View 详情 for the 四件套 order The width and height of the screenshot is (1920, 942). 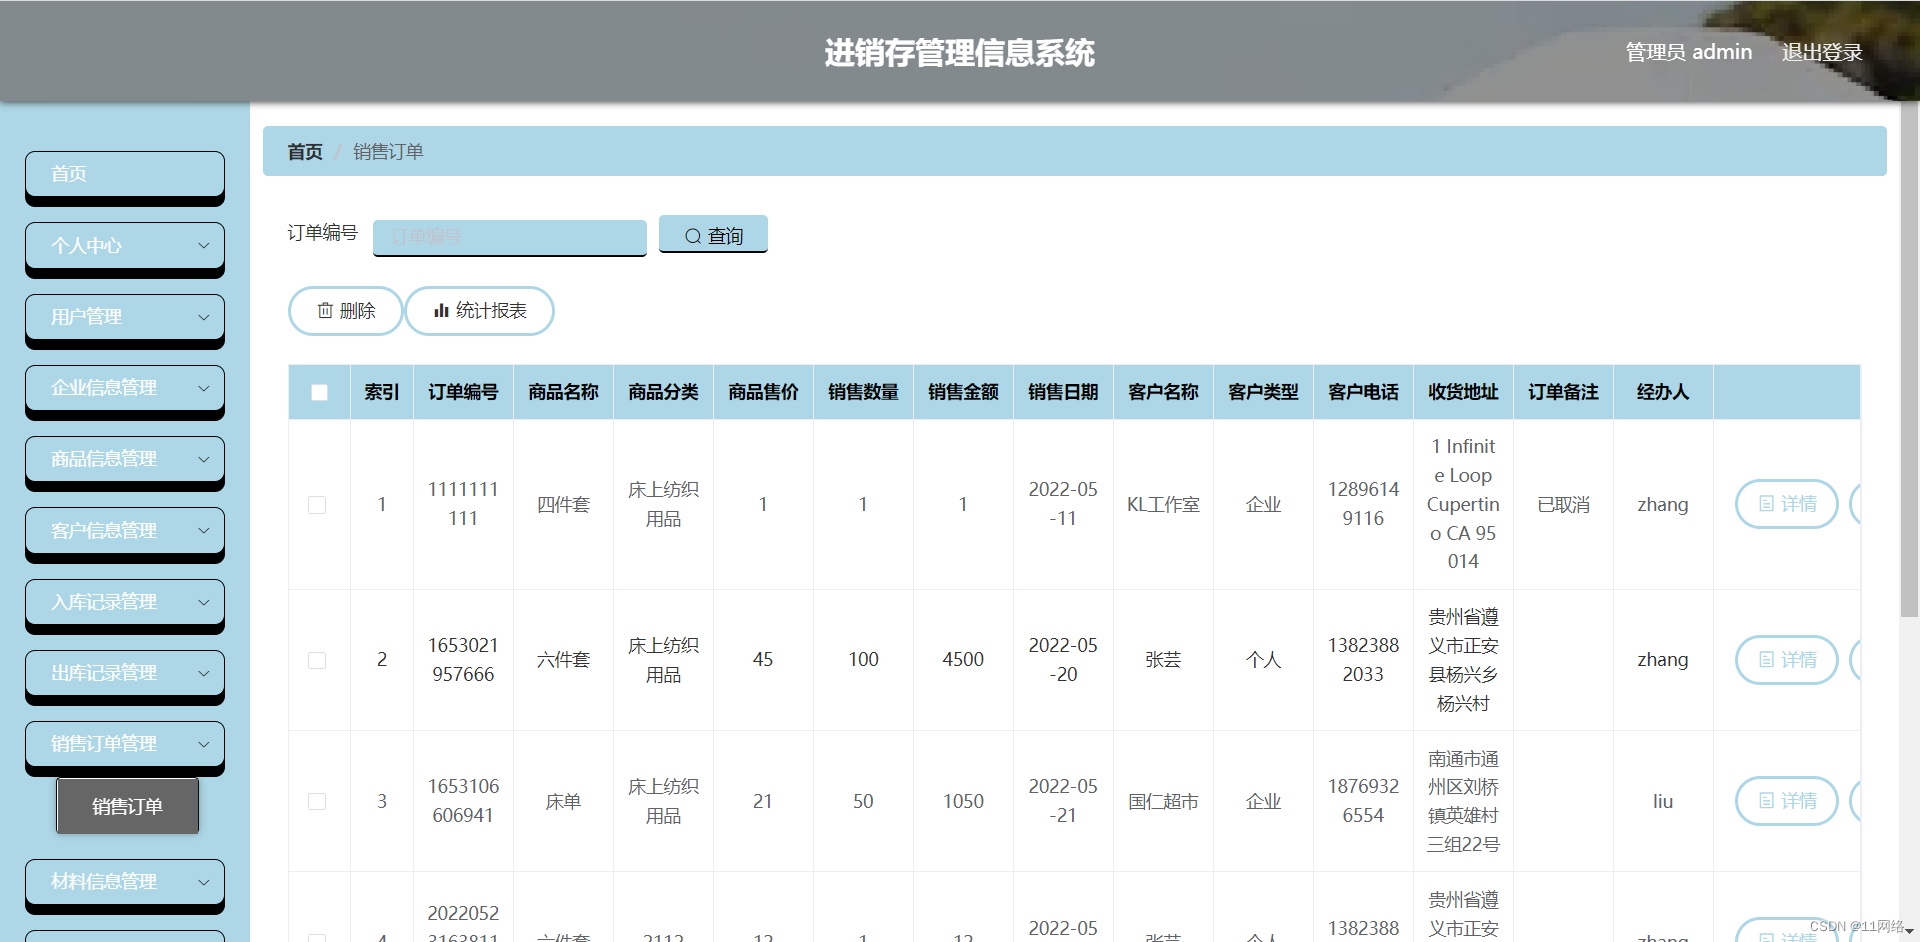1787,504
